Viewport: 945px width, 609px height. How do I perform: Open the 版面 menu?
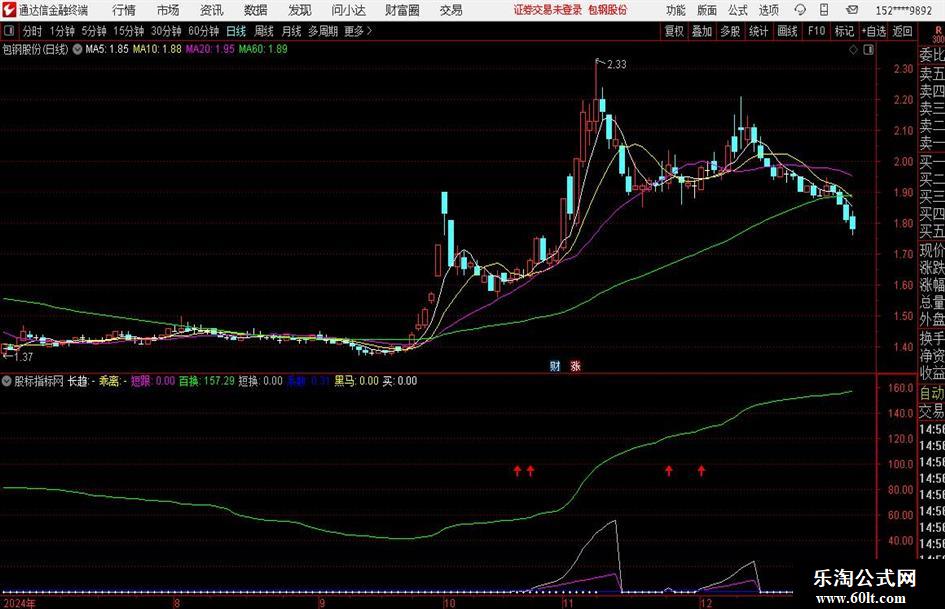(x=706, y=10)
